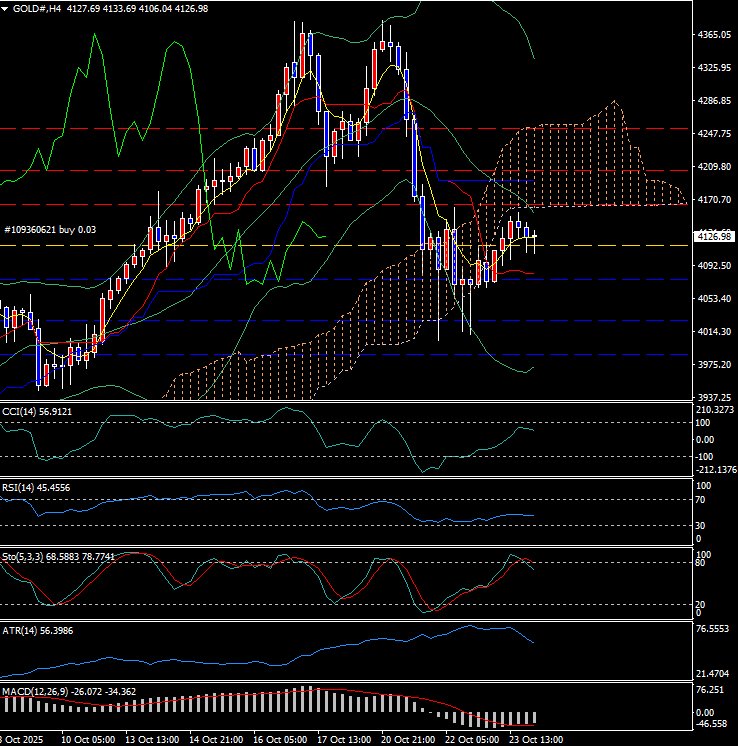
Task: Select the 13 Oct 13:00 time label
Action: click(152, 739)
